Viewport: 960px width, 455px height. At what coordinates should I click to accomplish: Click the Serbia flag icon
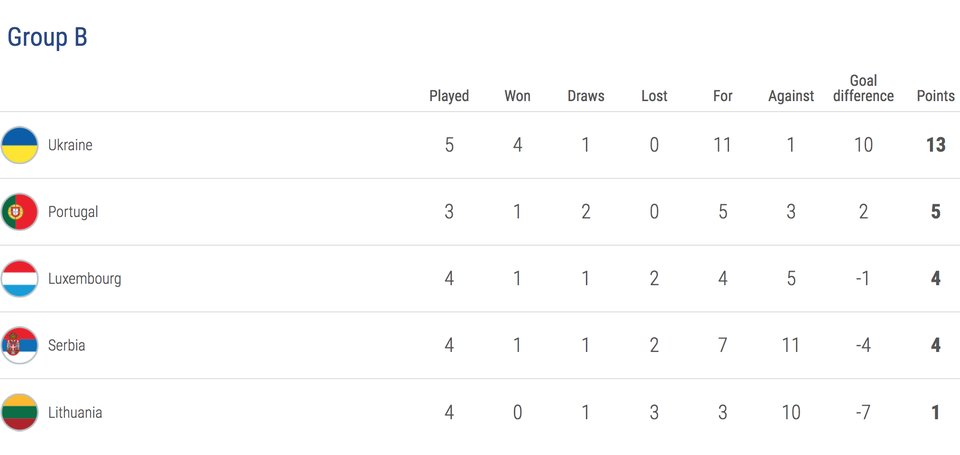pos(20,346)
